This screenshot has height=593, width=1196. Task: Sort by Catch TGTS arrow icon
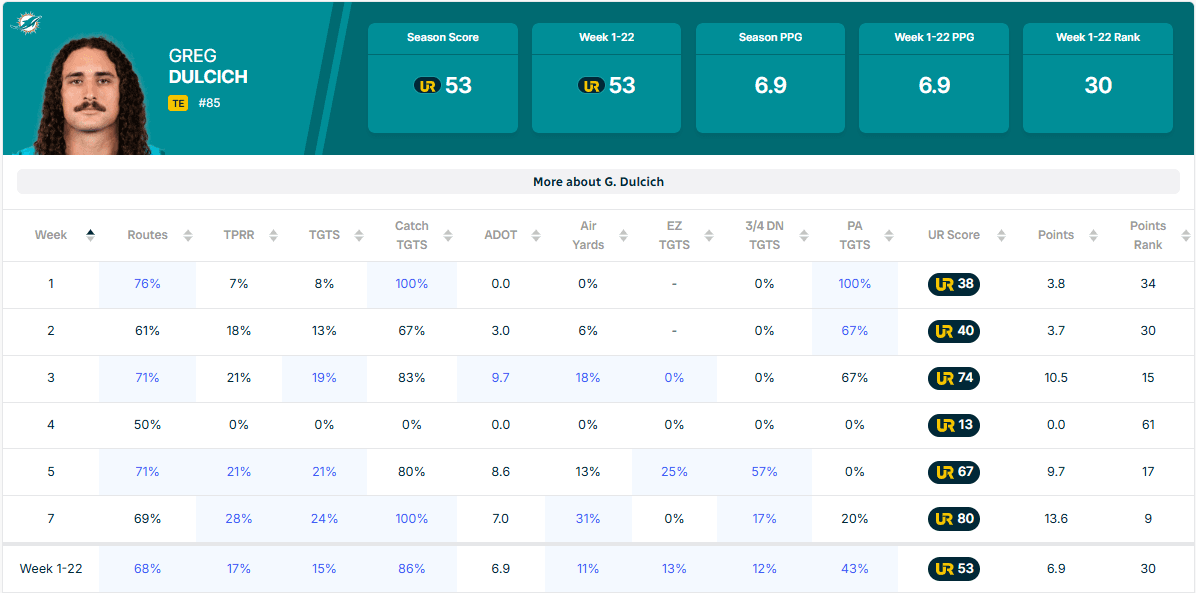tap(448, 235)
